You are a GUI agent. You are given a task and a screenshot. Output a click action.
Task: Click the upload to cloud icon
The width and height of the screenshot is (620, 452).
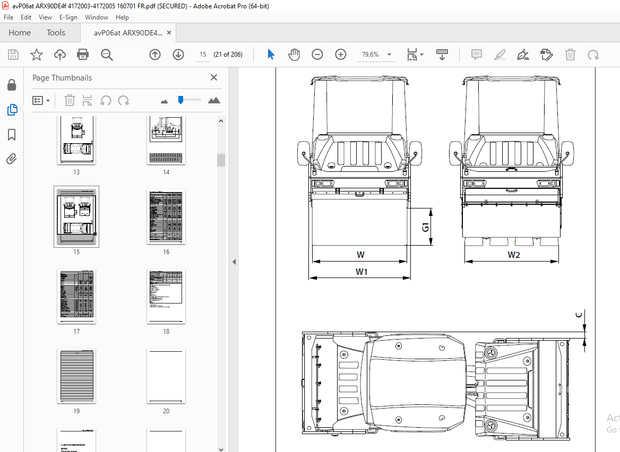tap(60, 55)
